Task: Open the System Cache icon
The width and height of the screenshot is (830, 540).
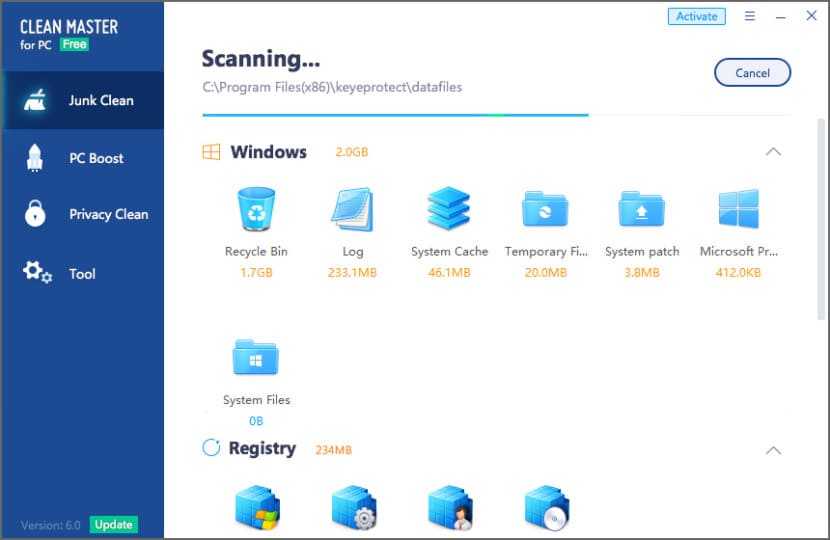Action: [x=449, y=208]
